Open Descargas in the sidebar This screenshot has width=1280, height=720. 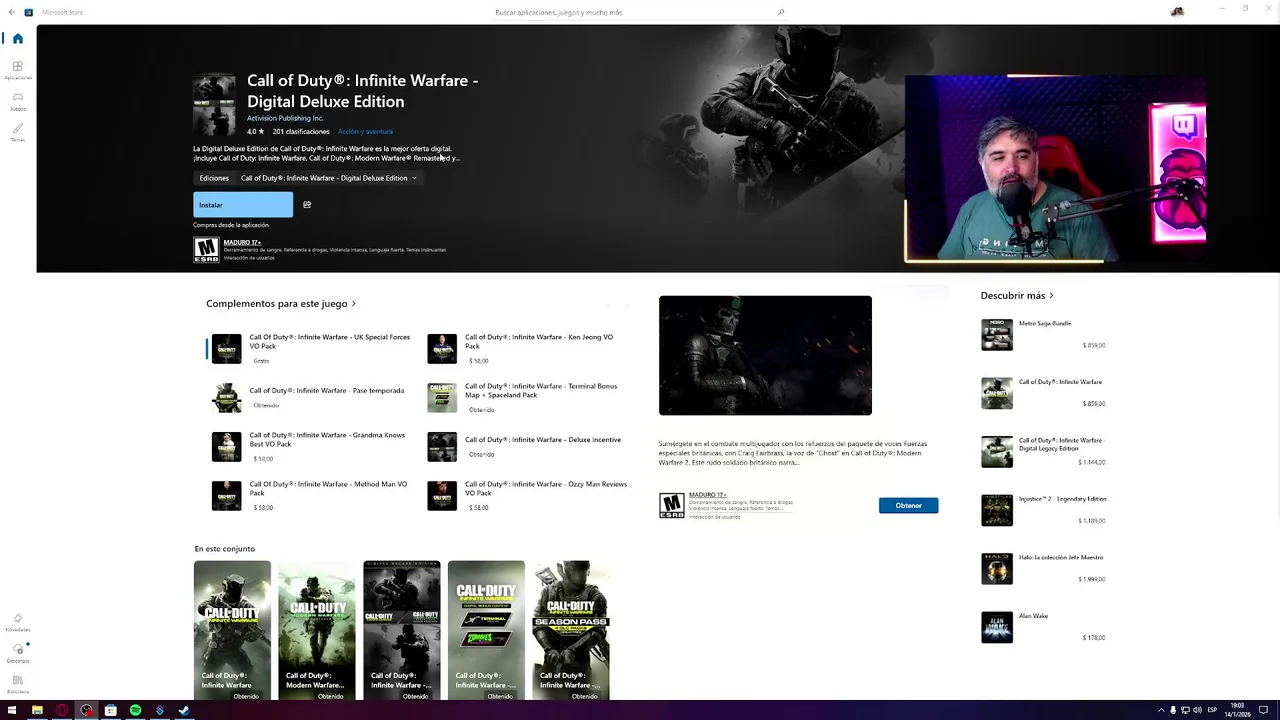click(x=17, y=653)
